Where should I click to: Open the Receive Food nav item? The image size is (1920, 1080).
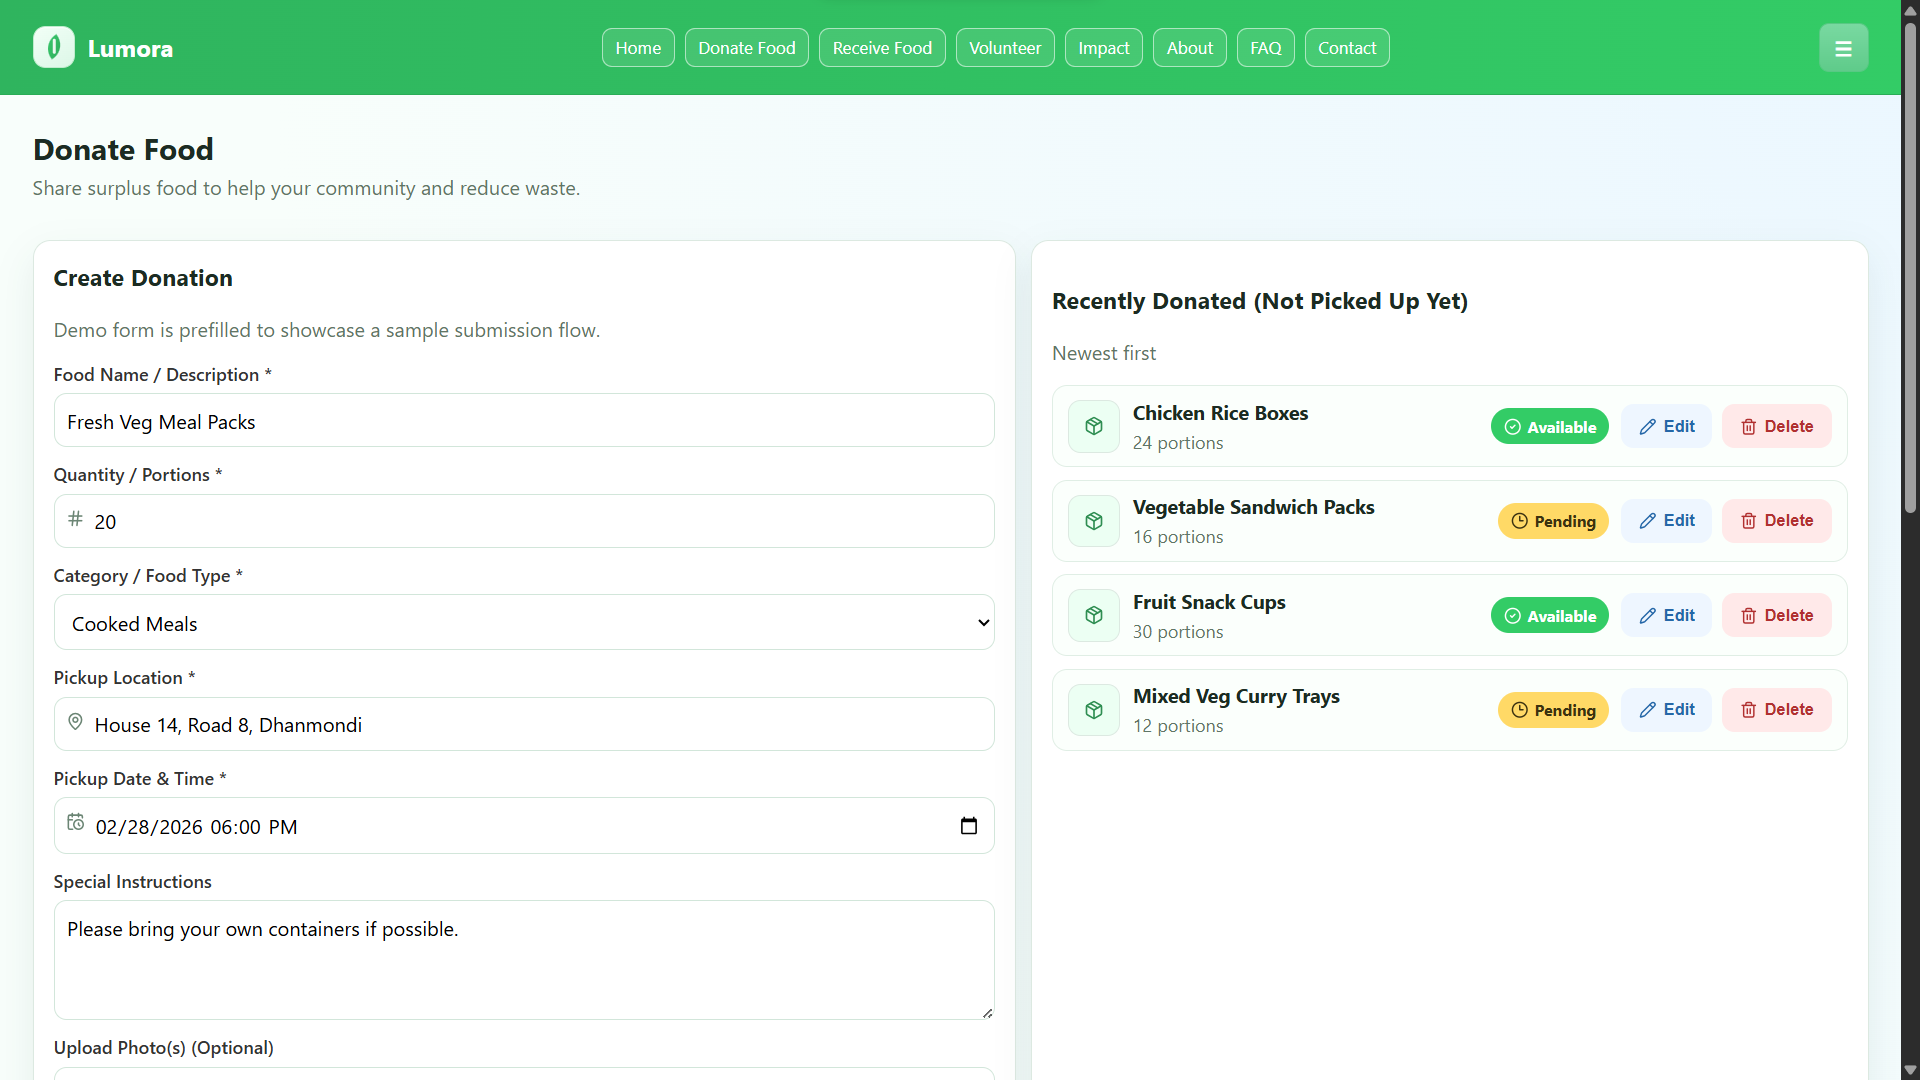pos(881,48)
